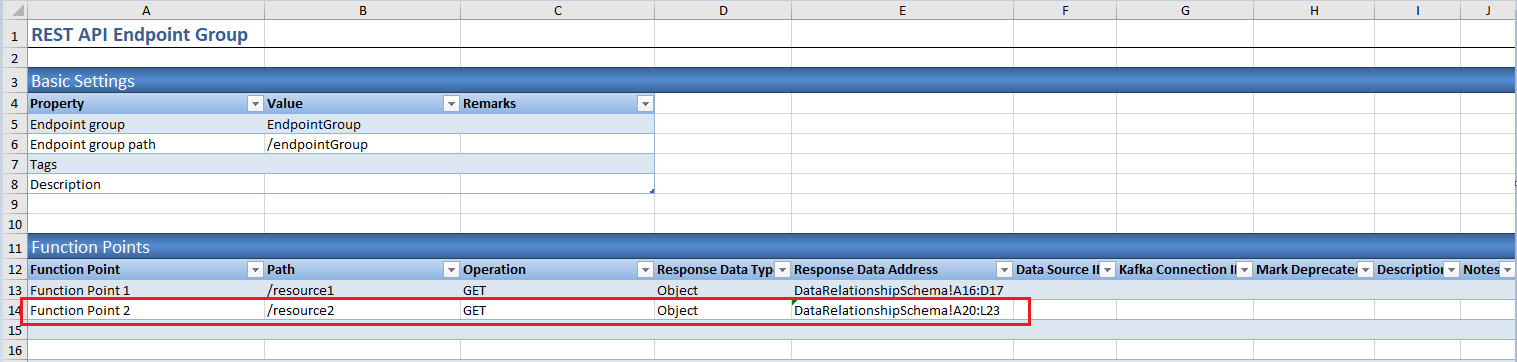1517x362 pixels.
Task: Select the GET operation cell for Function Point 2
Action: [x=557, y=310]
